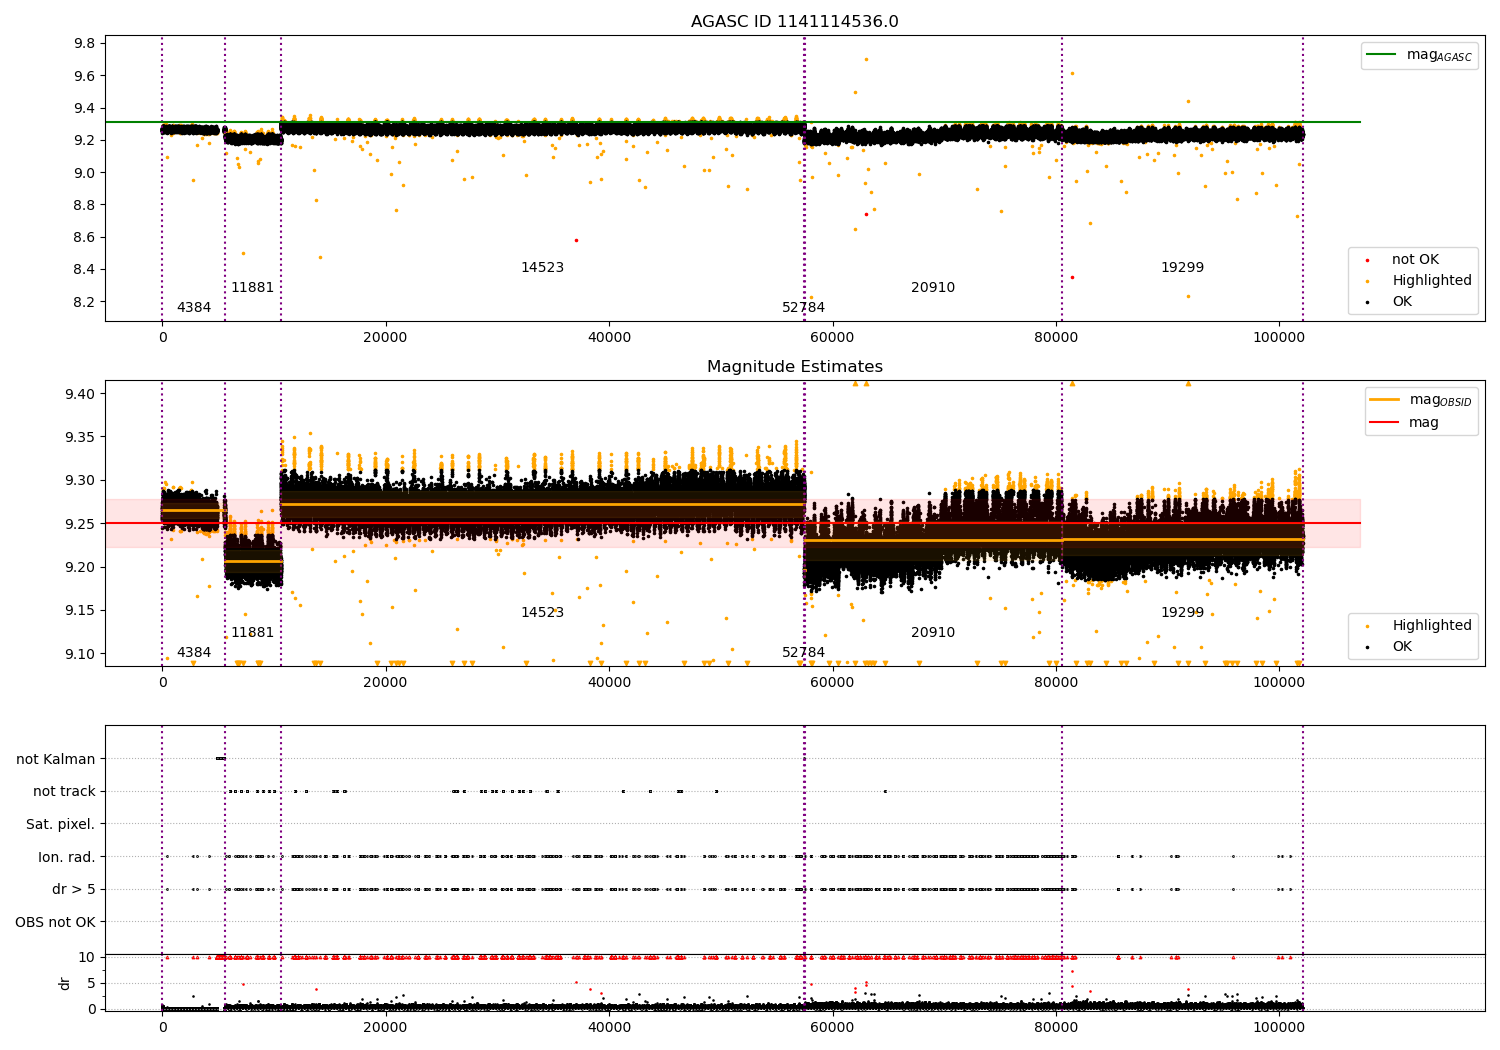This screenshot has height=1050, width=1500.
Task: Click 'Highlighted' in the AGASC ID plot legend
Action: pos(1431,281)
